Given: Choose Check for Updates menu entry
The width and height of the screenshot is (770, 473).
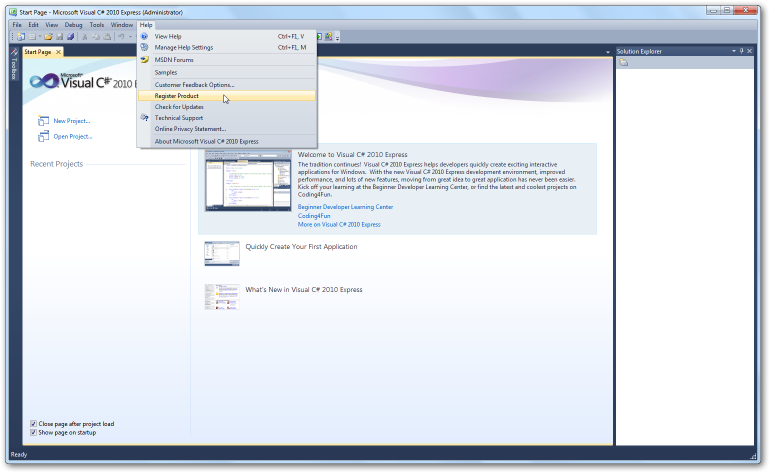Looking at the screenshot, I should coord(178,106).
